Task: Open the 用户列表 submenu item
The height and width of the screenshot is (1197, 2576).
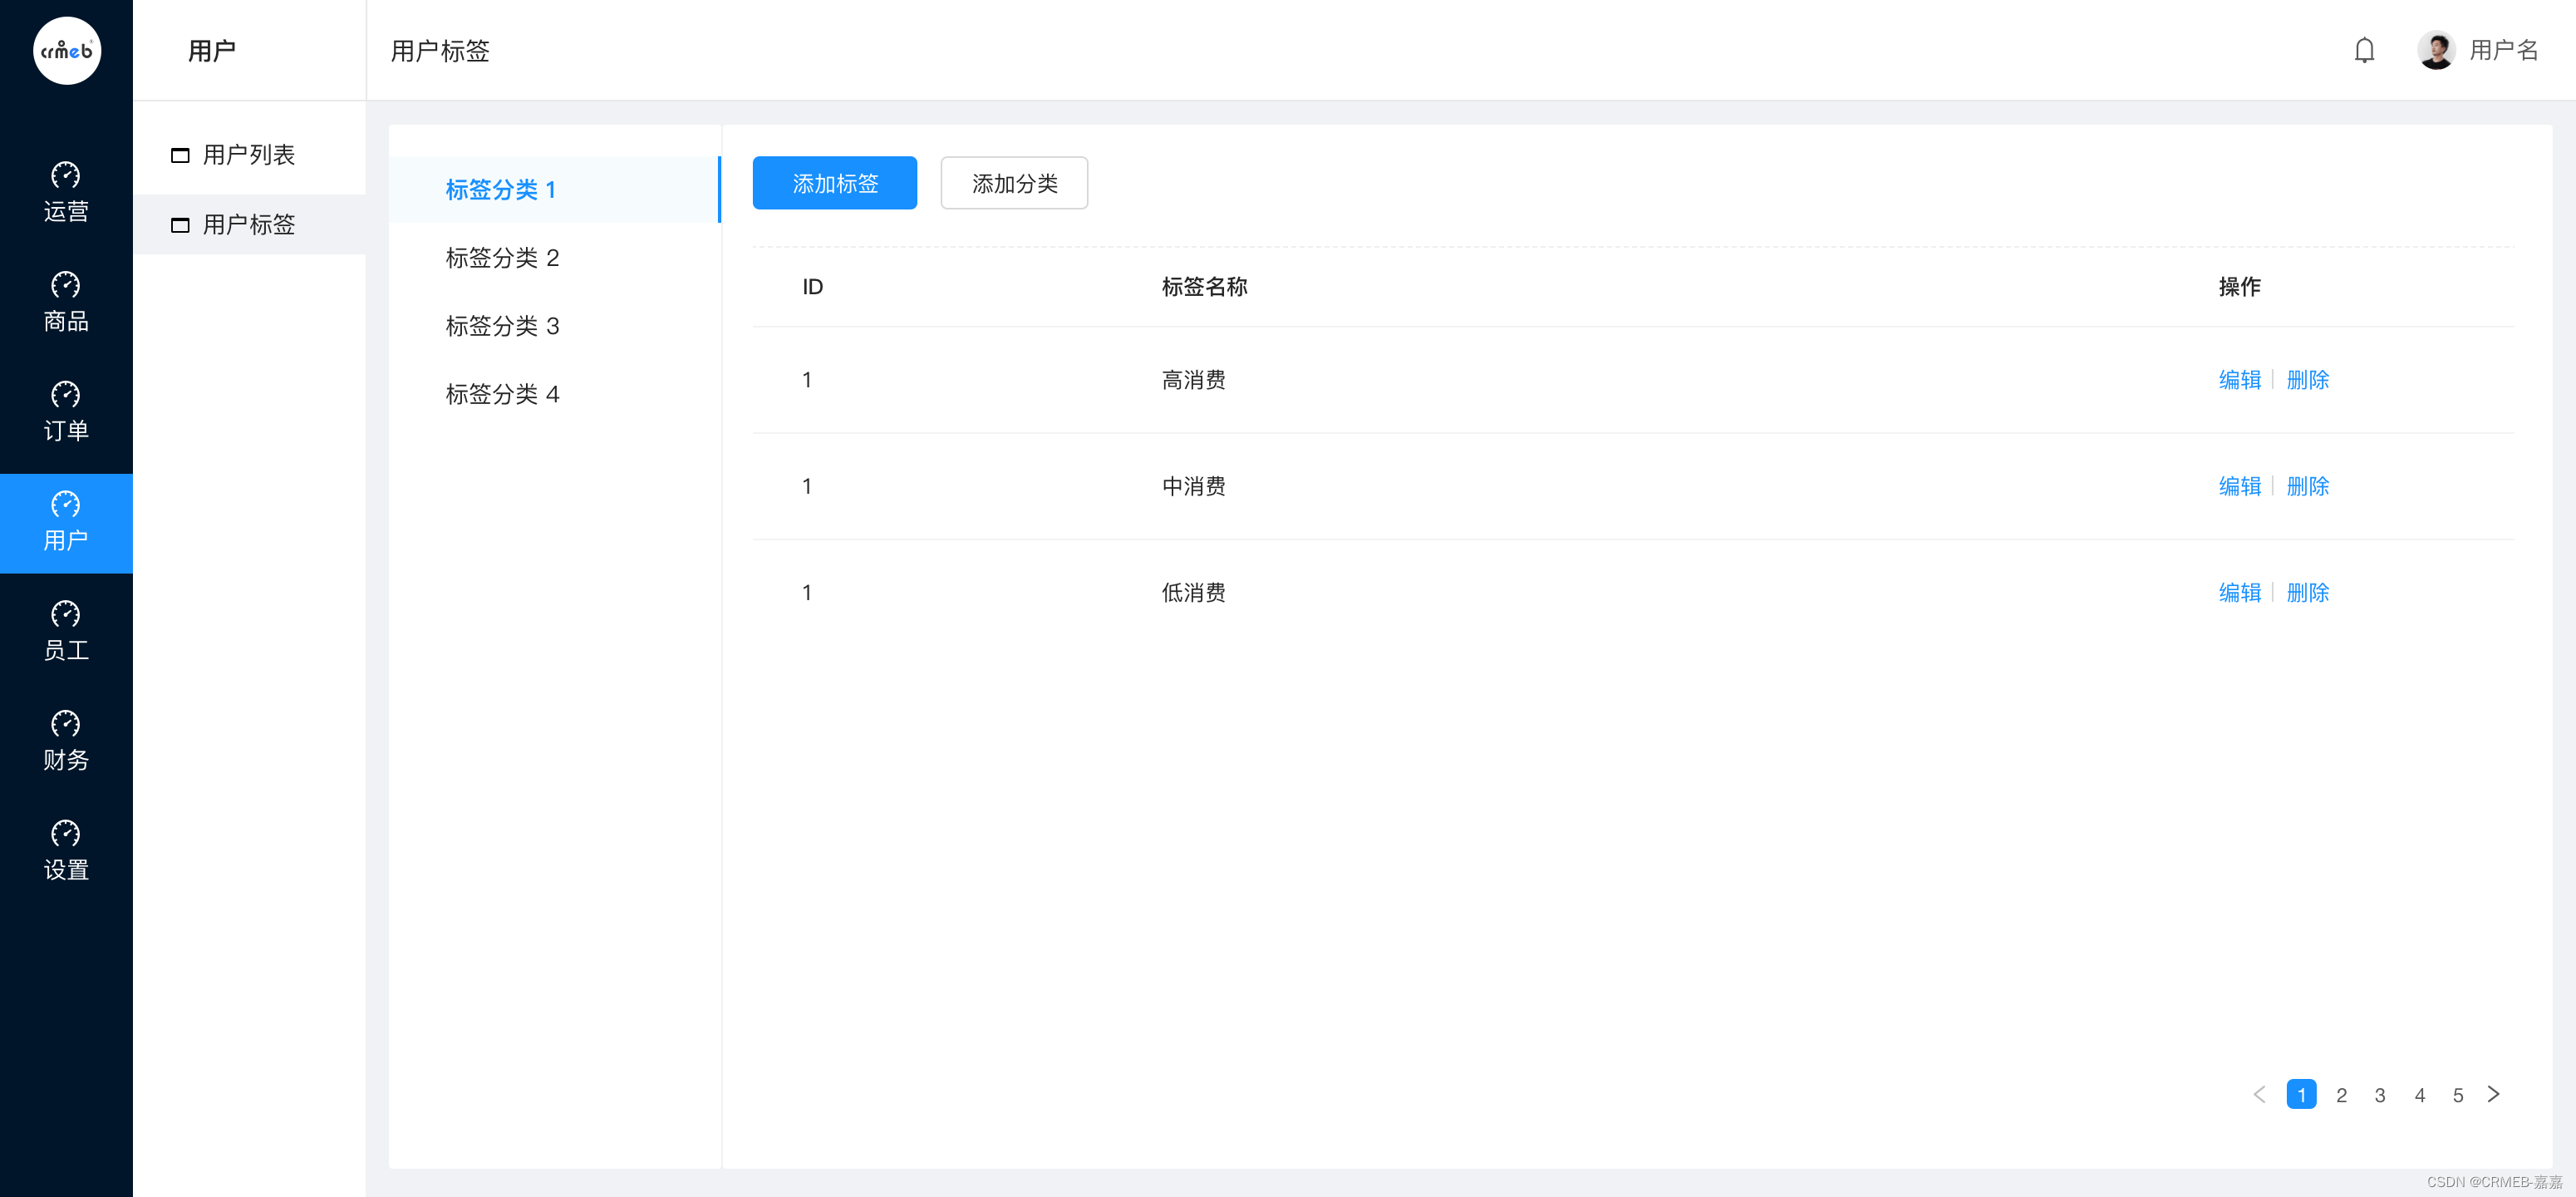Action: point(248,155)
